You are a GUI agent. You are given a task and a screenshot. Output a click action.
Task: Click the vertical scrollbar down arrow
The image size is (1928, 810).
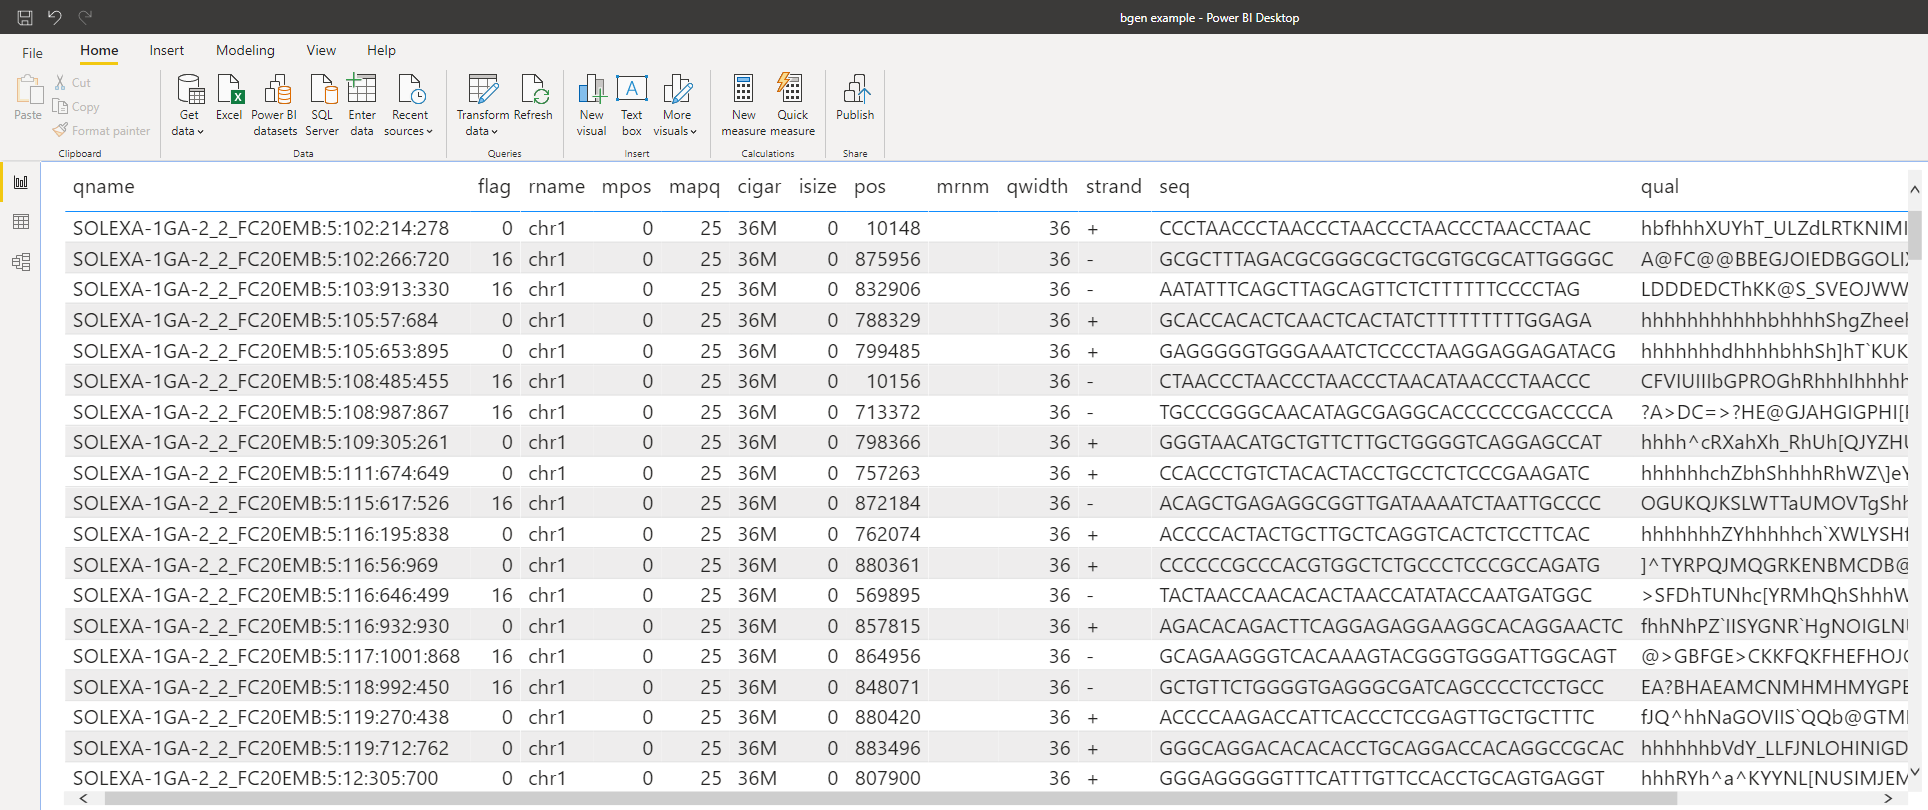[x=1914, y=772]
